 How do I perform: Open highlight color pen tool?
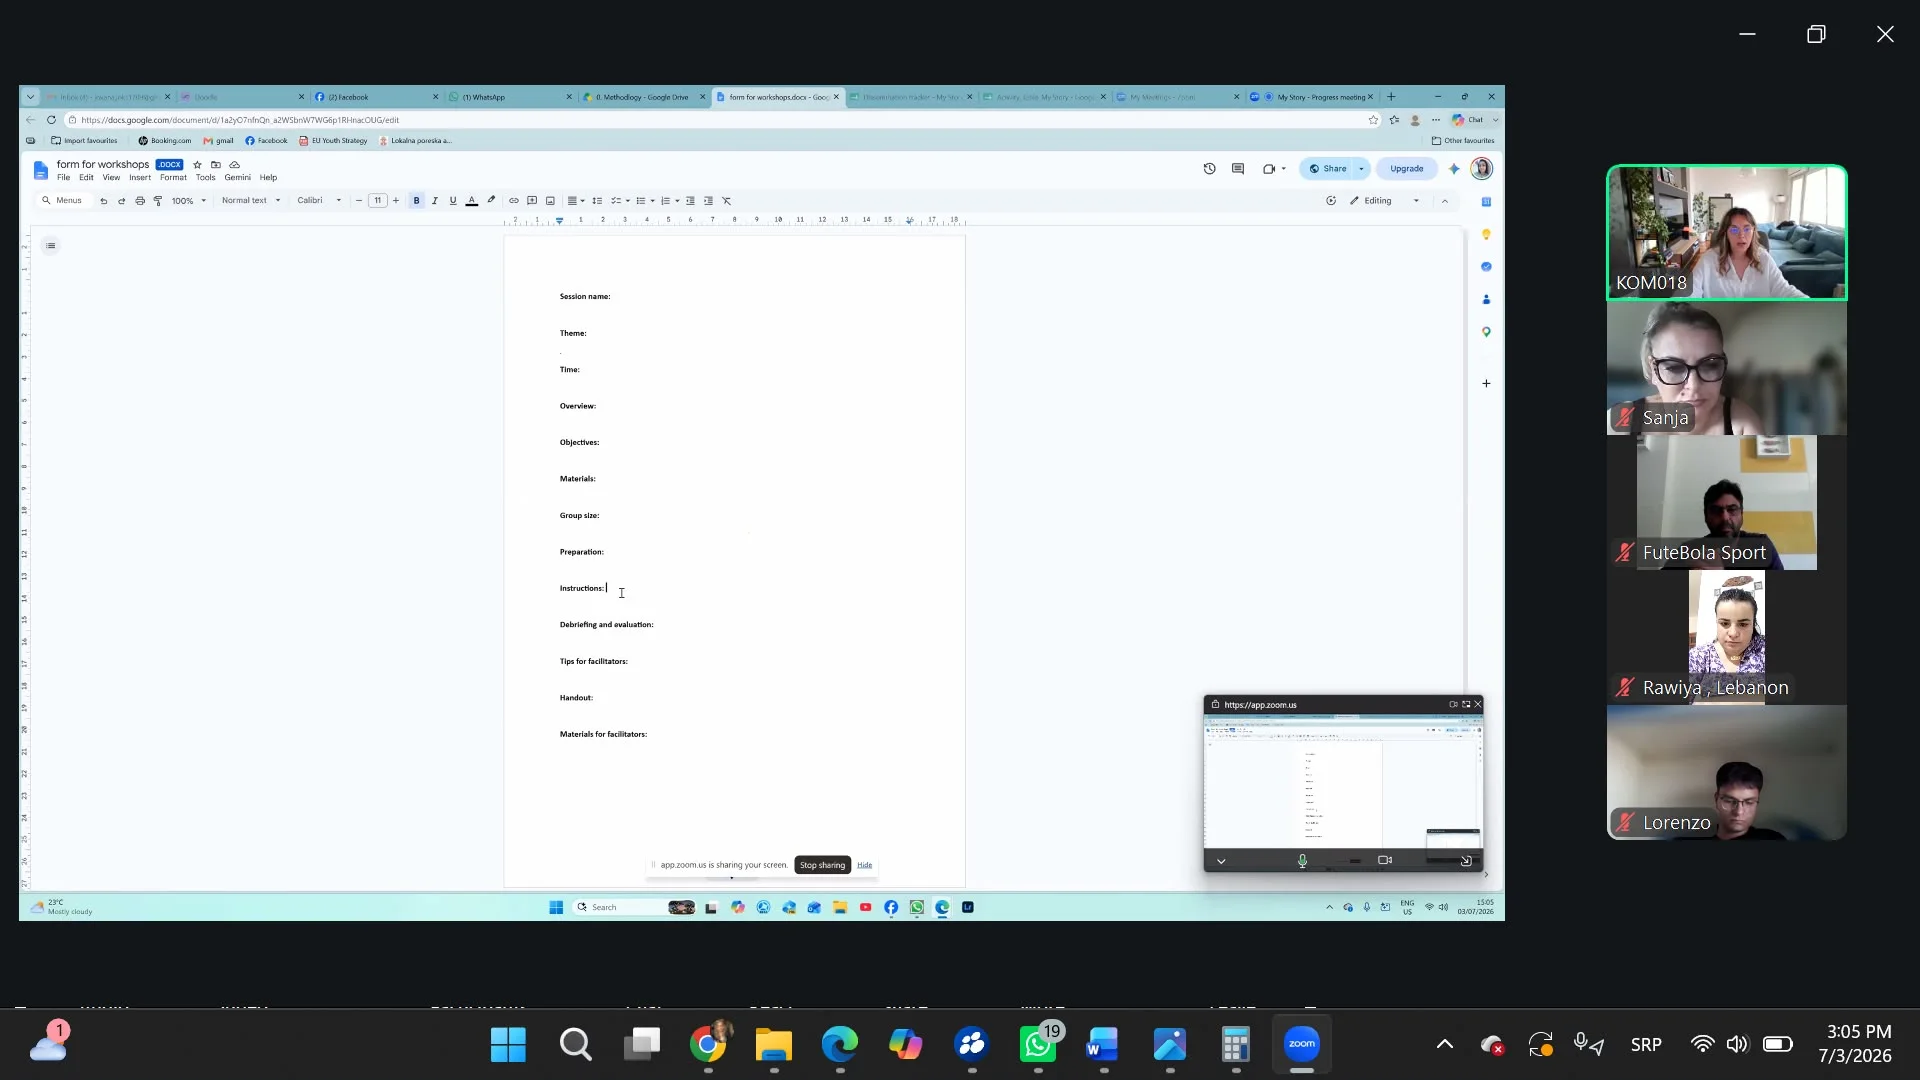(x=491, y=201)
